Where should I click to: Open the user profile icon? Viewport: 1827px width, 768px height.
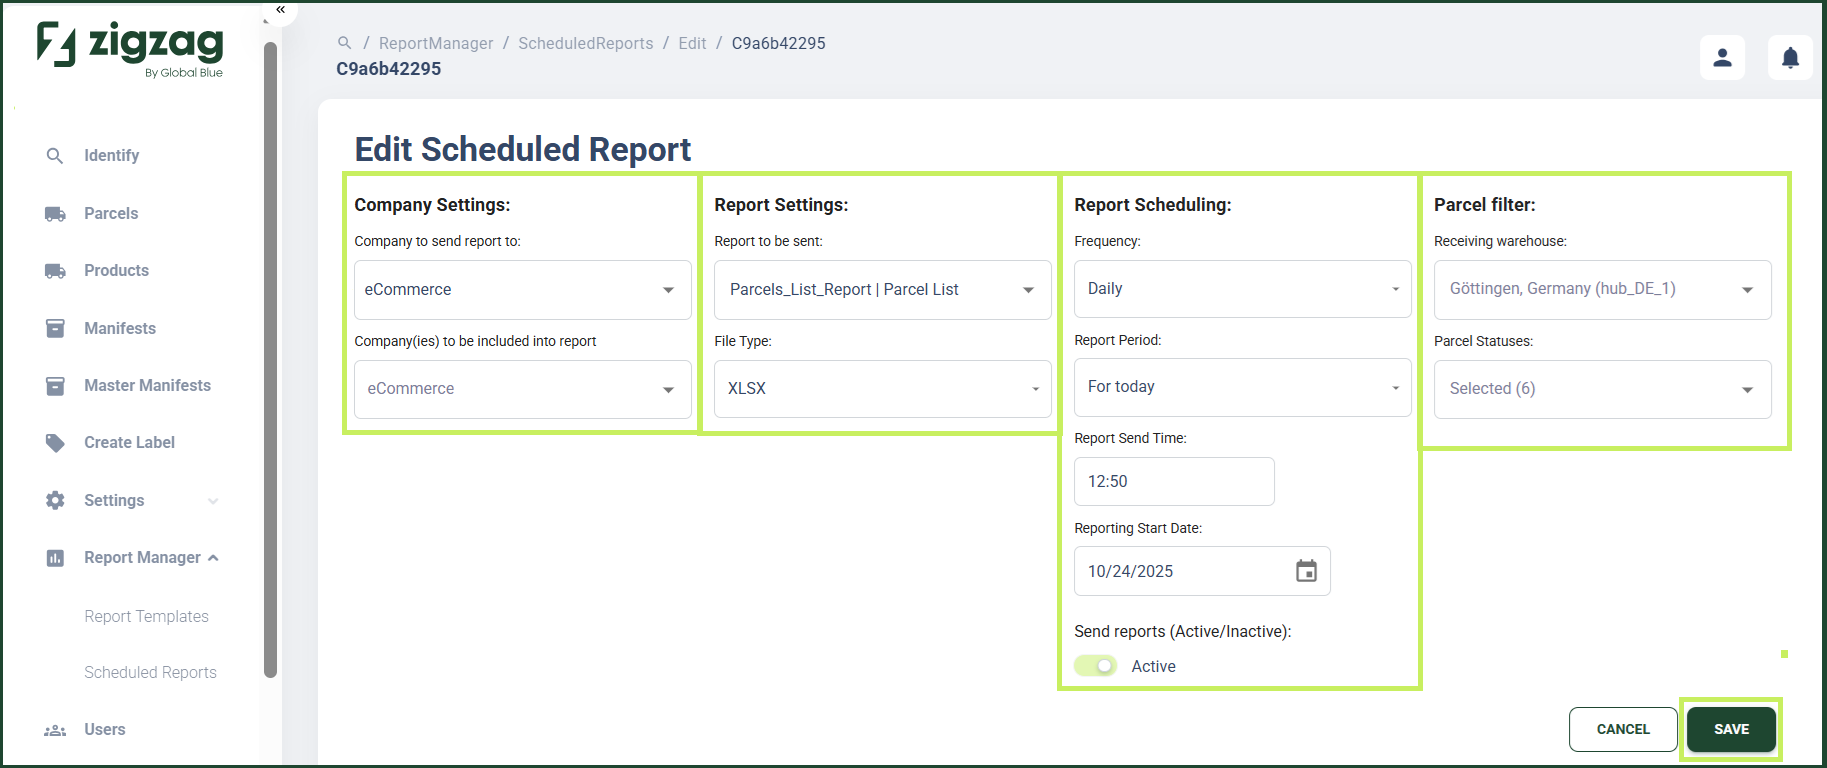click(x=1722, y=58)
